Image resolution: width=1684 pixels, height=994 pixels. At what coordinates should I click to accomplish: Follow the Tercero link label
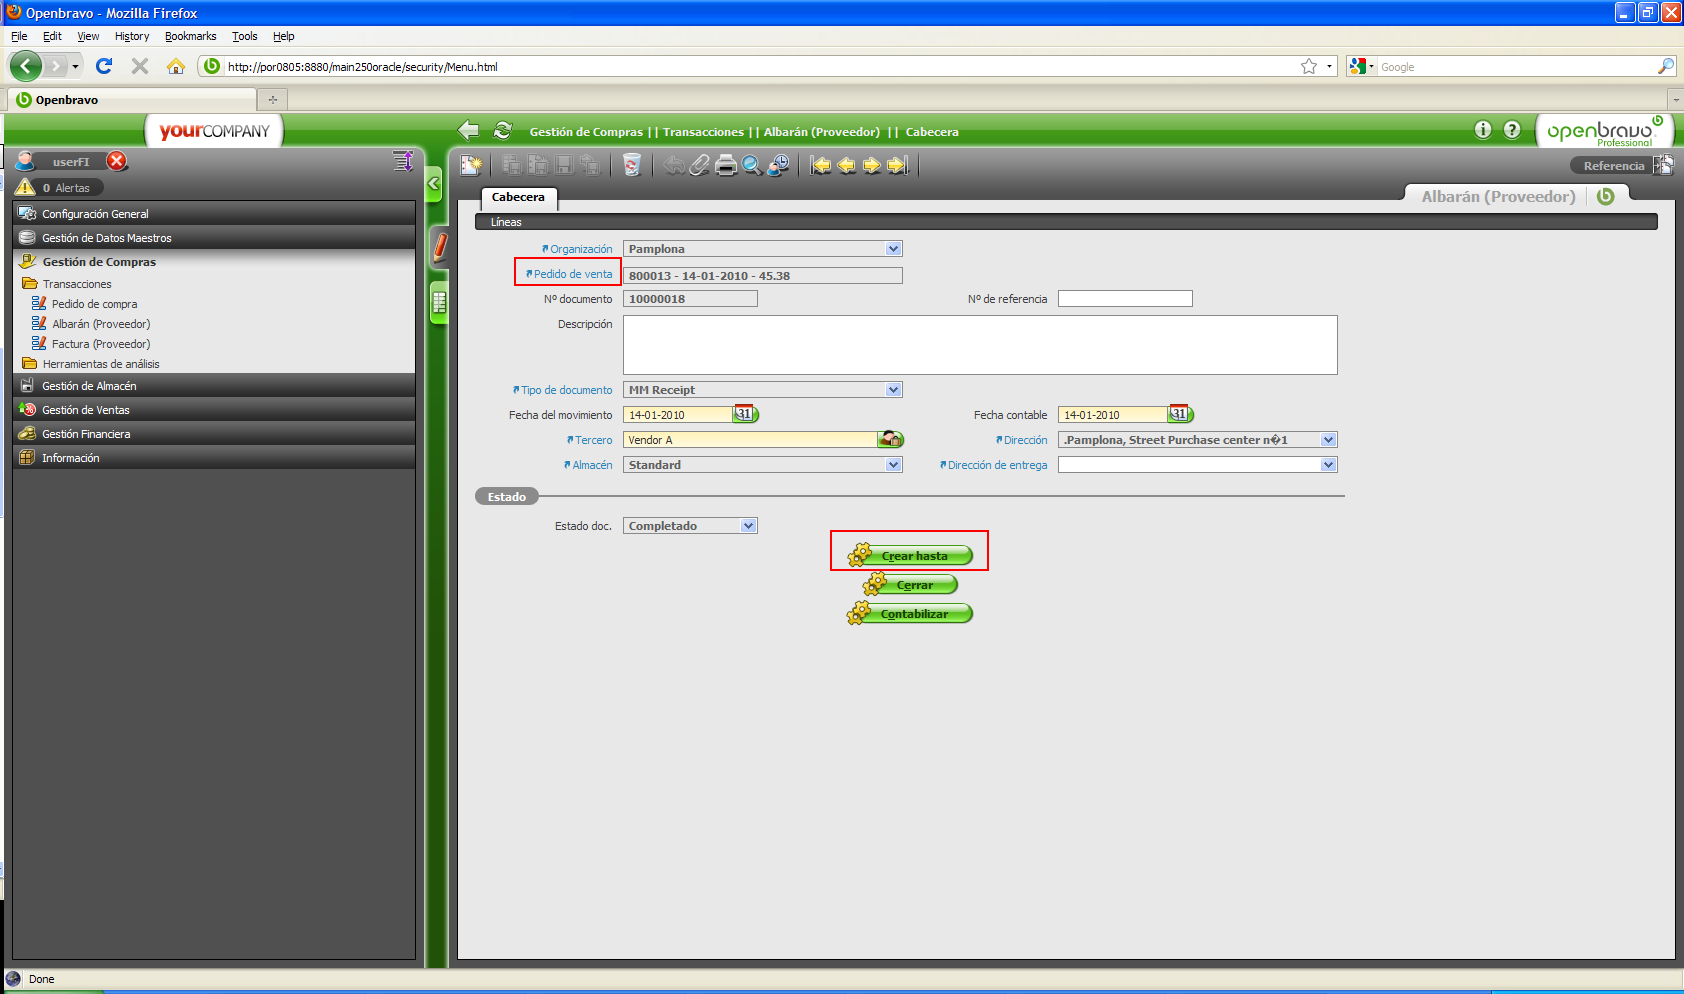[594, 440]
